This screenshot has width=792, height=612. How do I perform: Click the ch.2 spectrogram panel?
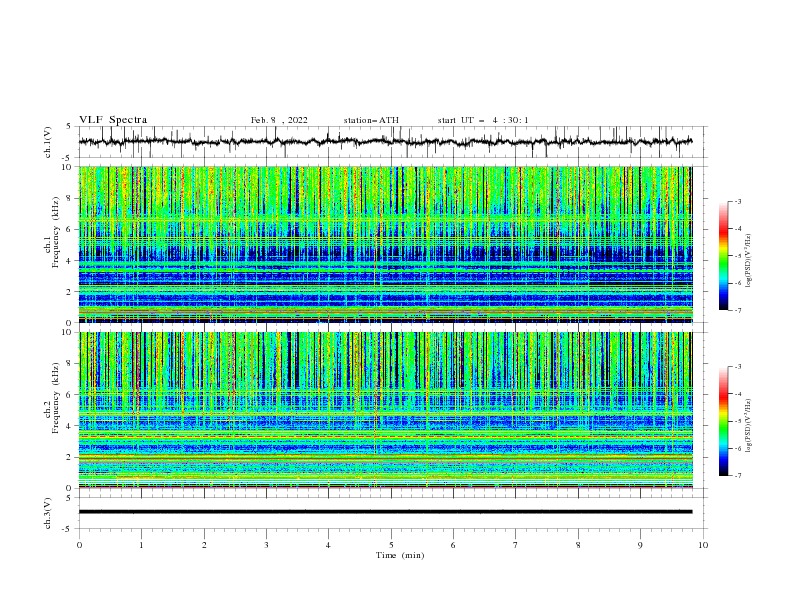tap(386, 410)
